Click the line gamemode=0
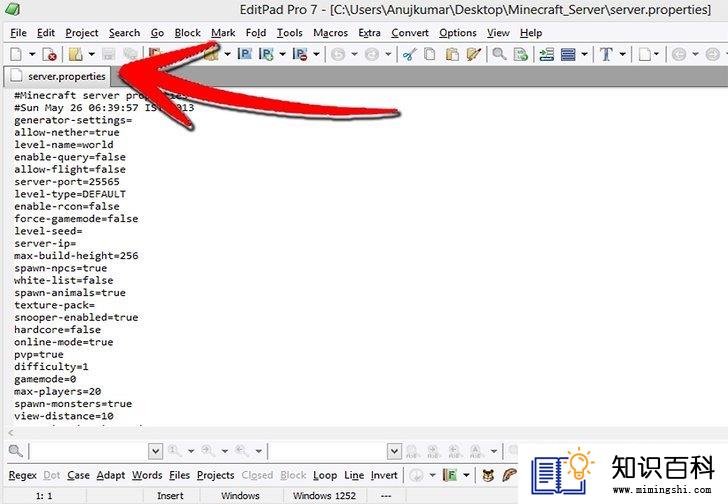This screenshot has width=728, height=504. (x=45, y=379)
